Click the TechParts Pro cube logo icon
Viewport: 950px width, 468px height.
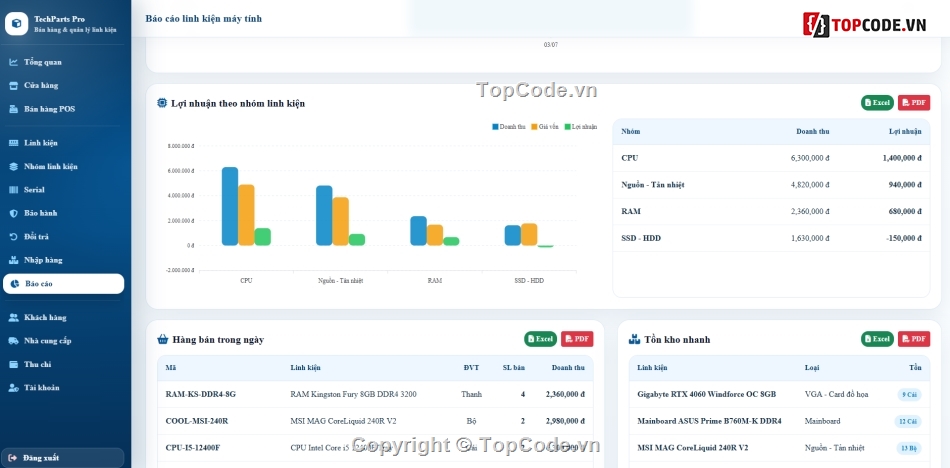(x=17, y=24)
